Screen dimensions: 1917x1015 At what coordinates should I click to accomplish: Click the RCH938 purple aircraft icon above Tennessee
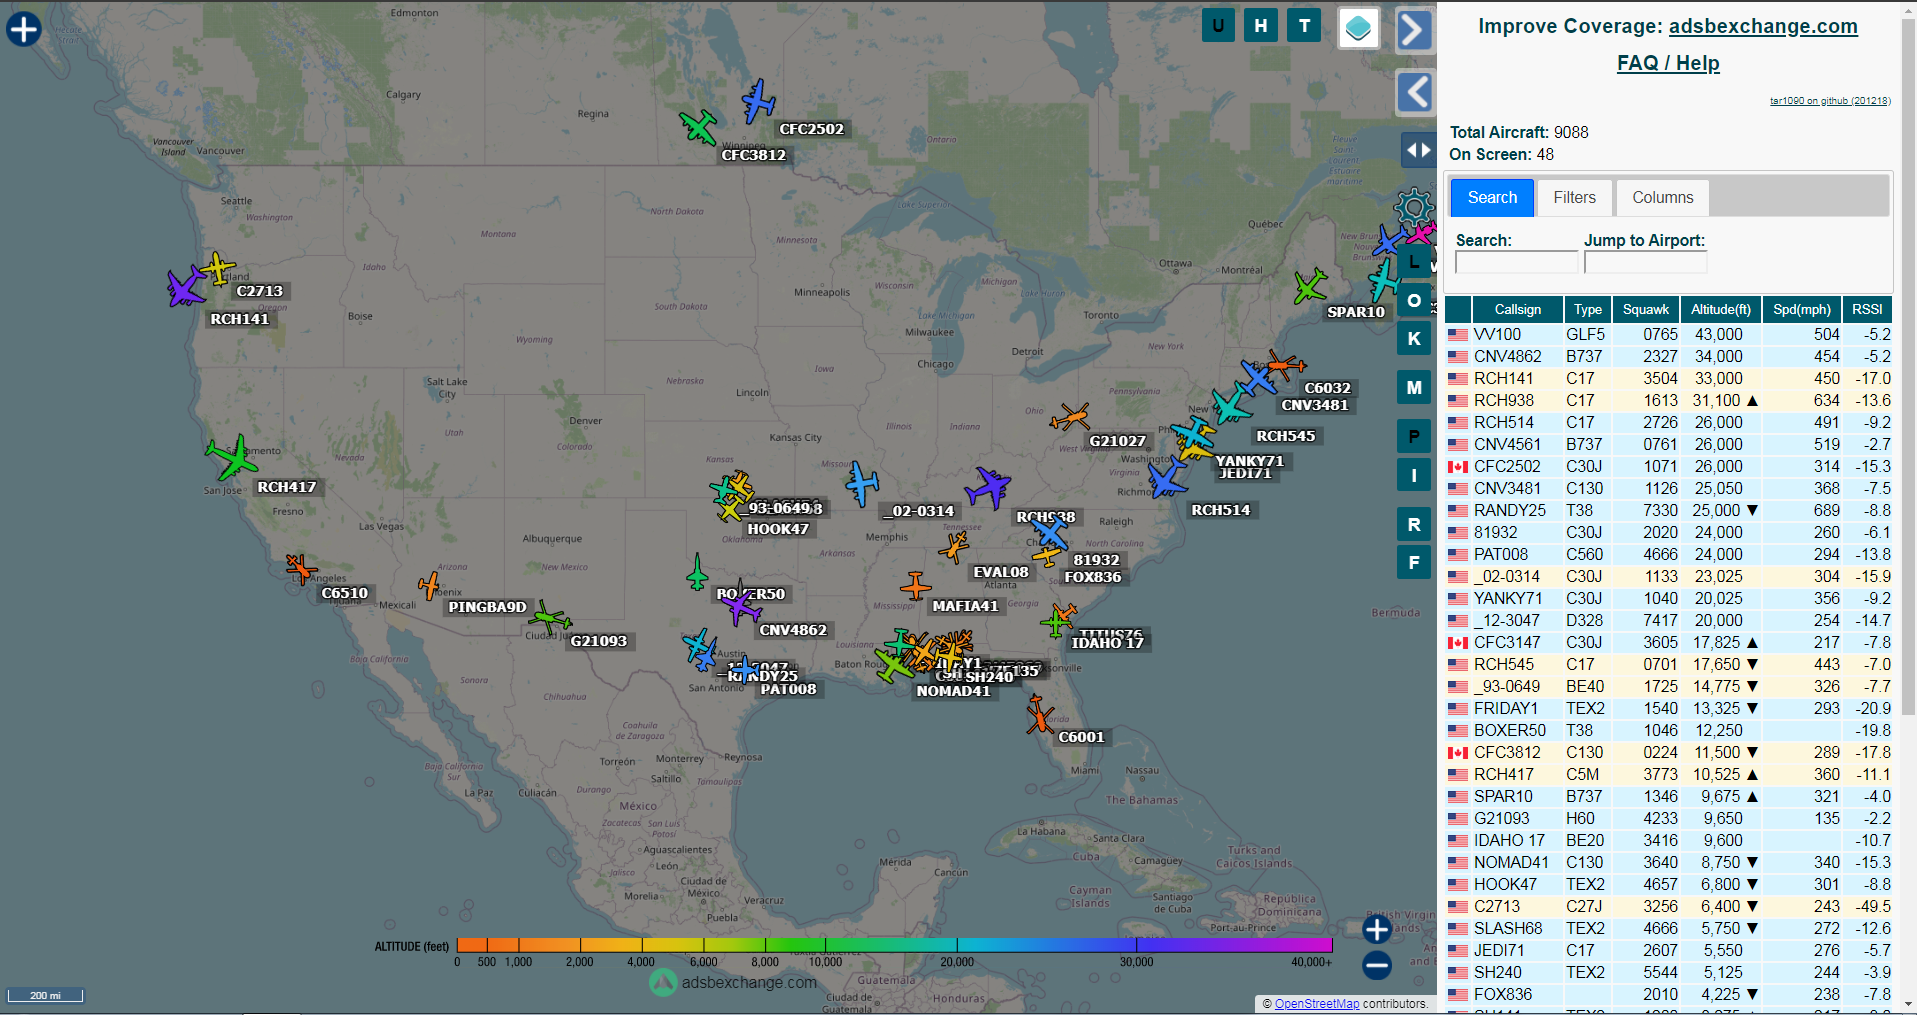click(x=988, y=488)
